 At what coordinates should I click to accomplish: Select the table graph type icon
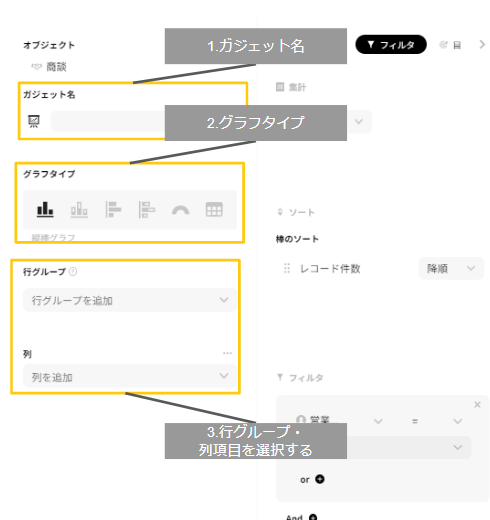click(x=214, y=210)
